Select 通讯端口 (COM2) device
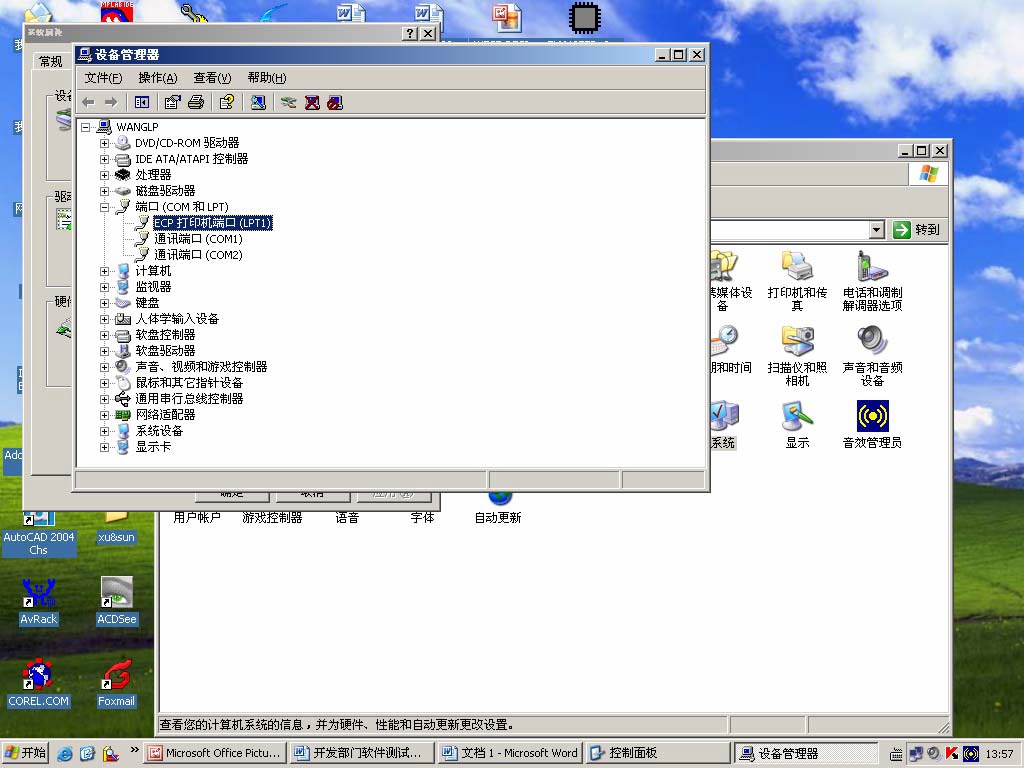 click(199, 255)
